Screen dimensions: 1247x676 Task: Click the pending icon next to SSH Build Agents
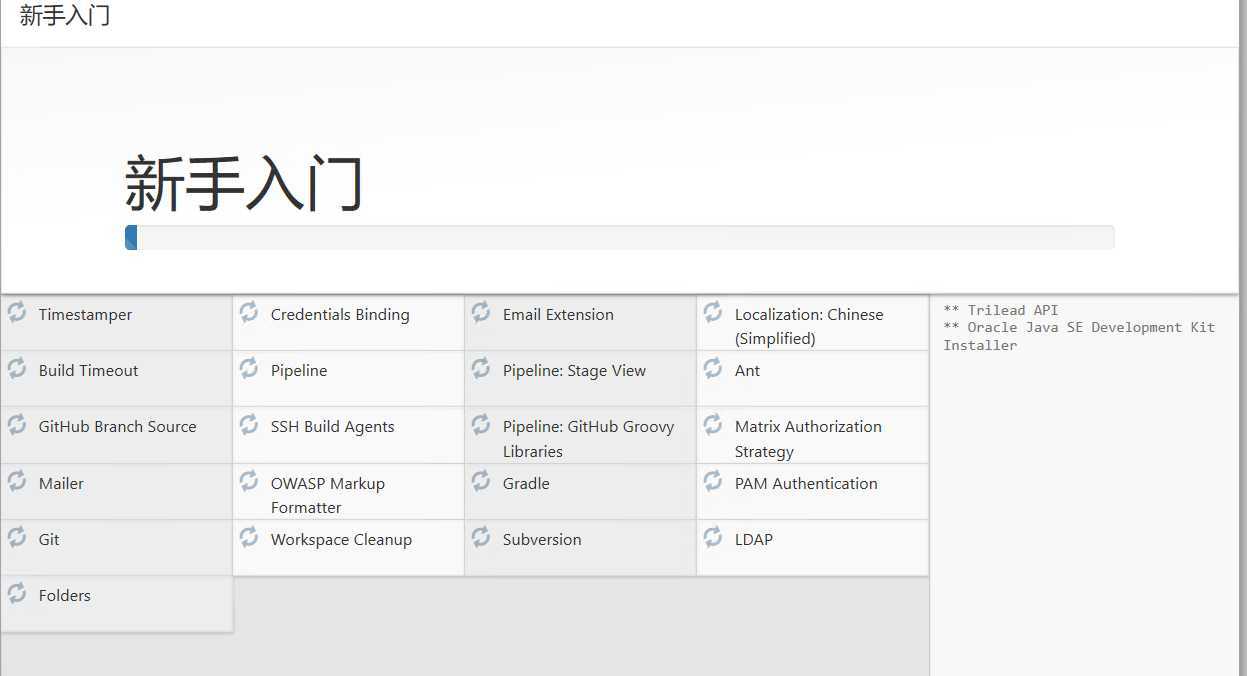[x=249, y=425]
